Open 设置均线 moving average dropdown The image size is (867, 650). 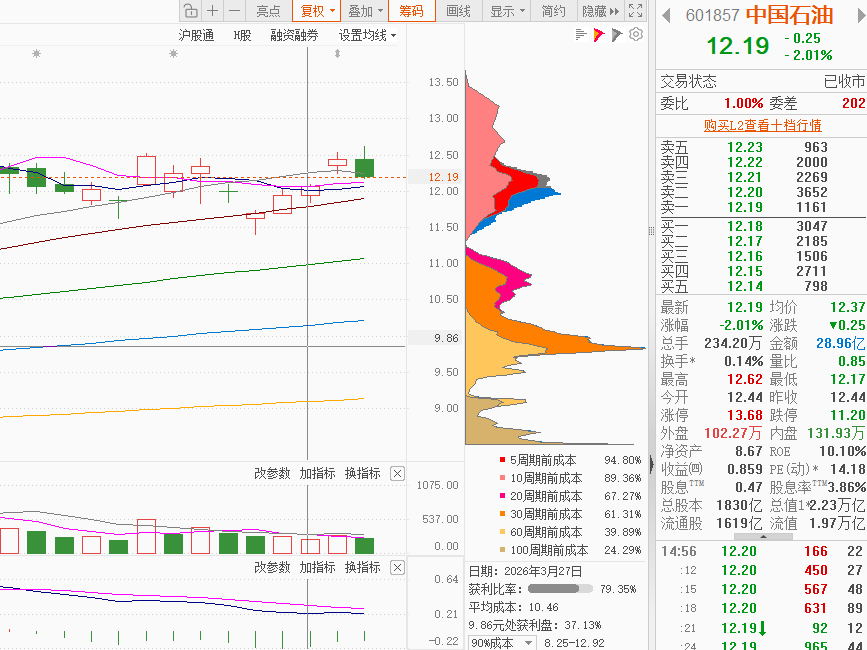(367, 35)
